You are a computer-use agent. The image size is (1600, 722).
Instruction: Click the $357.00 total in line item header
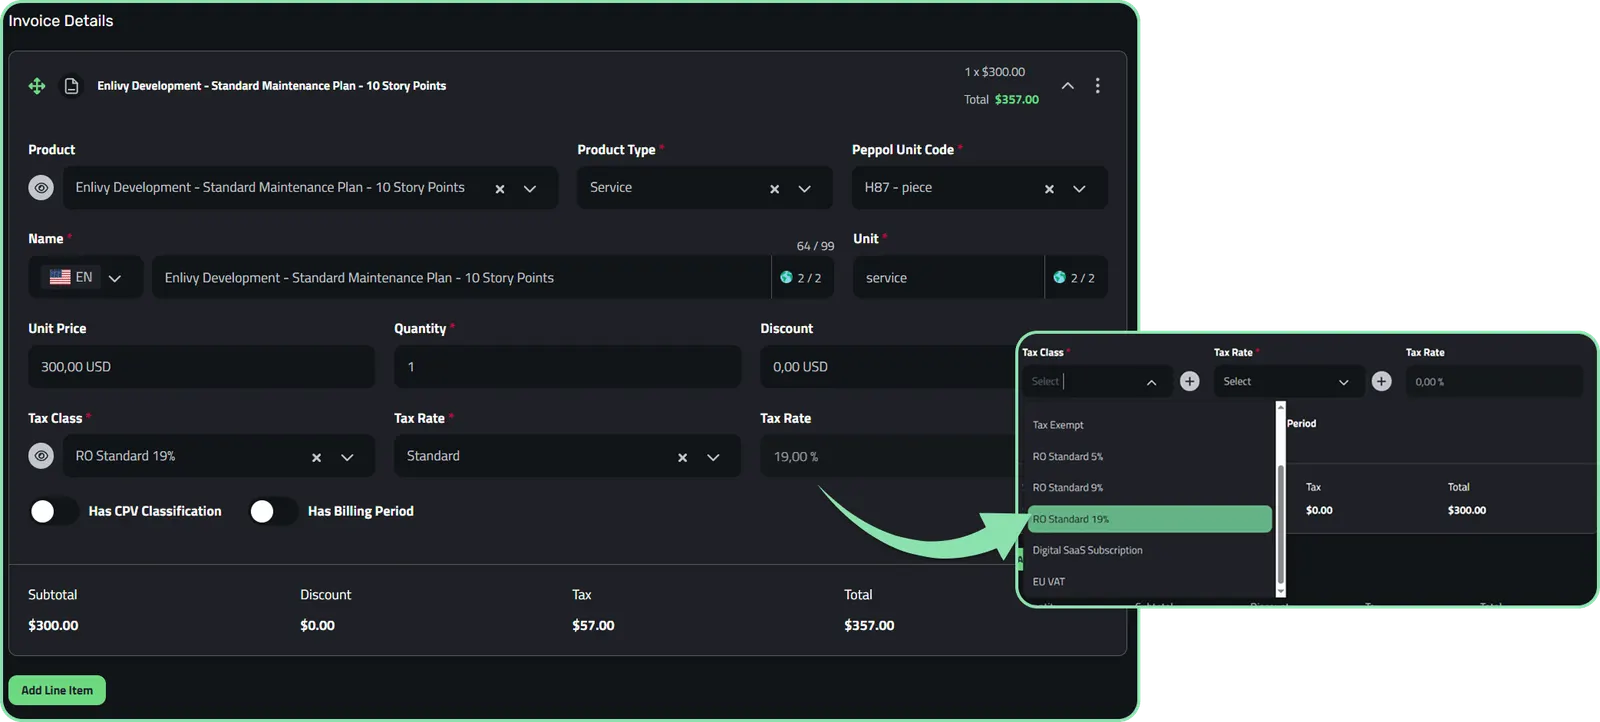click(1016, 100)
